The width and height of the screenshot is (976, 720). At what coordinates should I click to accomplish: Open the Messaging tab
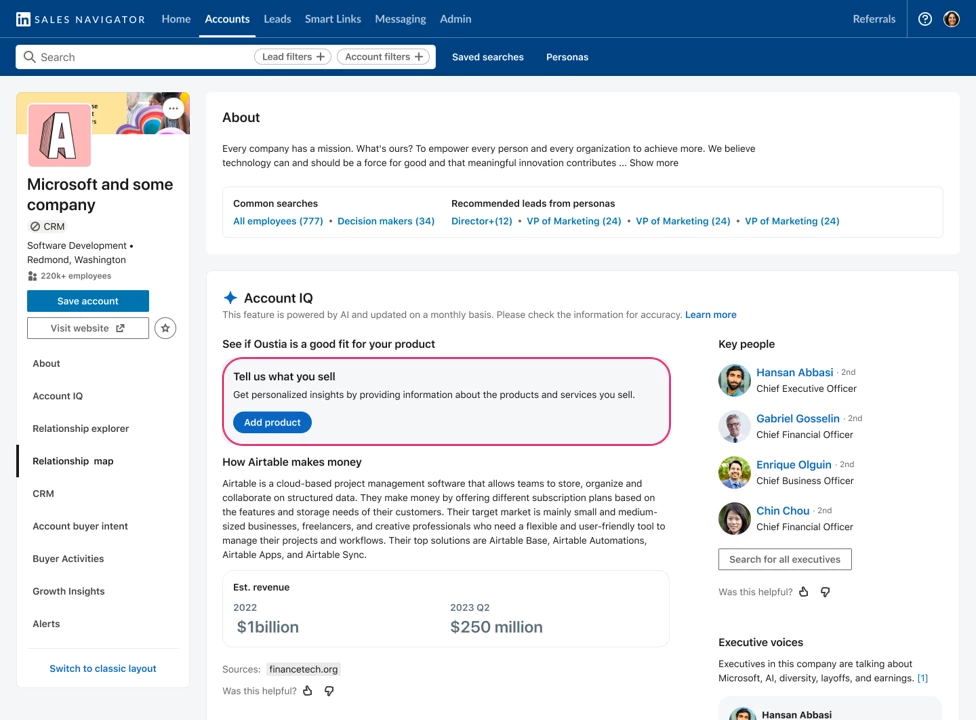pos(400,19)
